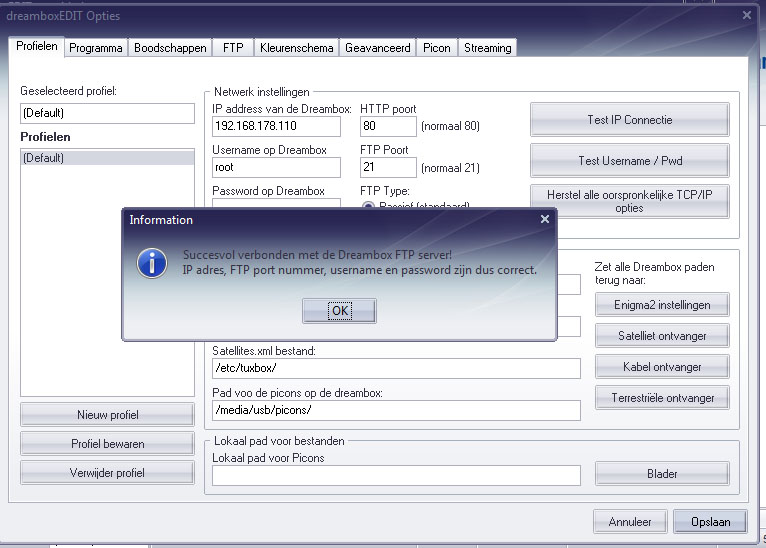Close the dreamboxEDIT Opties window
Viewport: 766px width, 548px height.
coord(746,15)
